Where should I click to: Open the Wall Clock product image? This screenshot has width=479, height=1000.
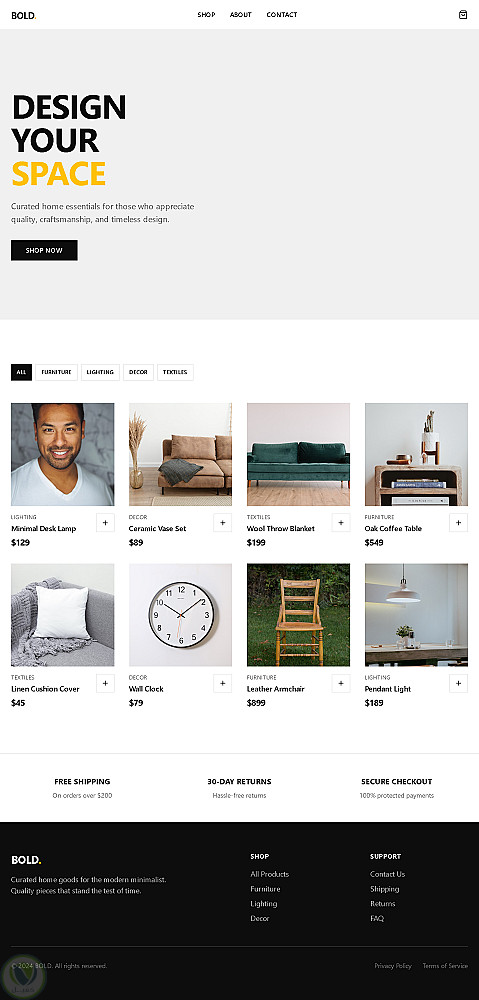point(181,615)
